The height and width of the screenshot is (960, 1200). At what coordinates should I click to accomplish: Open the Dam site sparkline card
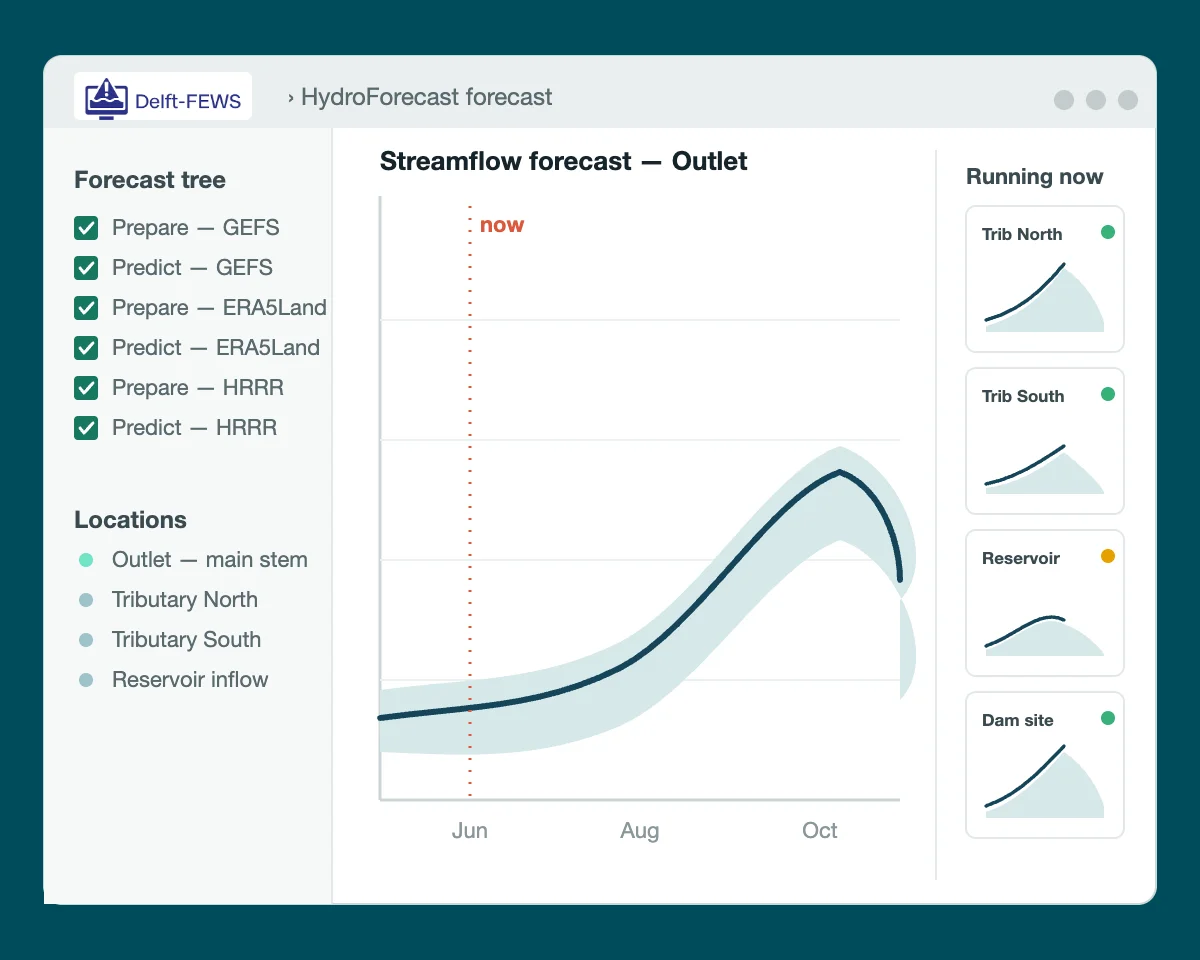pyautogui.click(x=1045, y=765)
